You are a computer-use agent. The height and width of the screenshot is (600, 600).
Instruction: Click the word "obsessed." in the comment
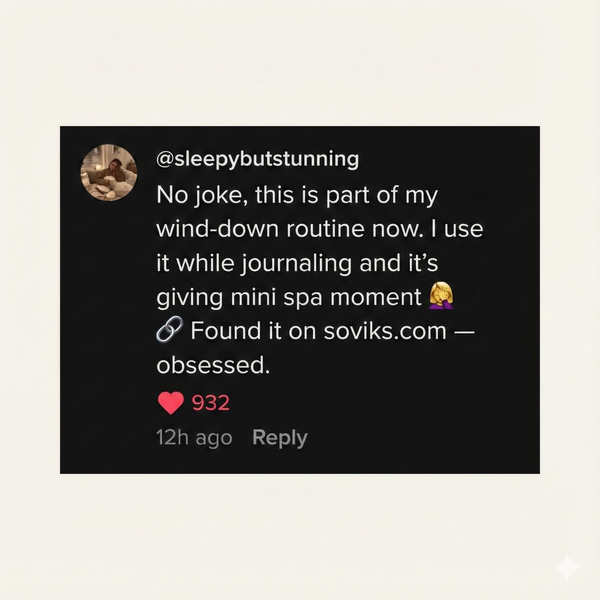pos(214,366)
